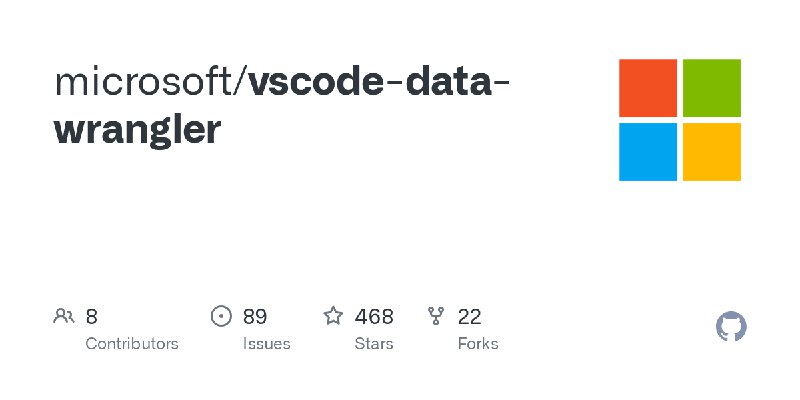
Task: Select the Issues label
Action: 266,344
